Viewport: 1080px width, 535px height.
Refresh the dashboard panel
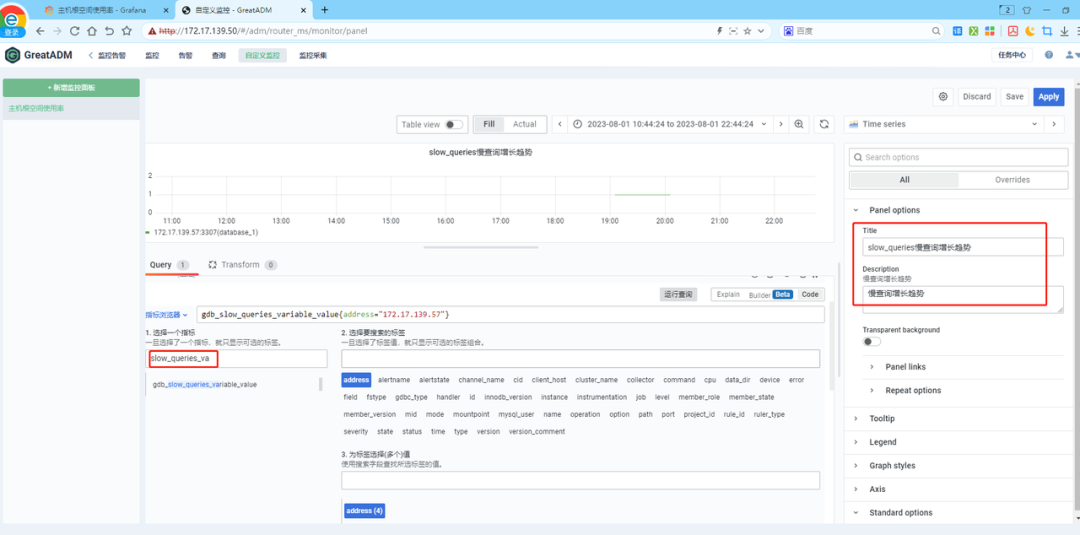point(824,124)
